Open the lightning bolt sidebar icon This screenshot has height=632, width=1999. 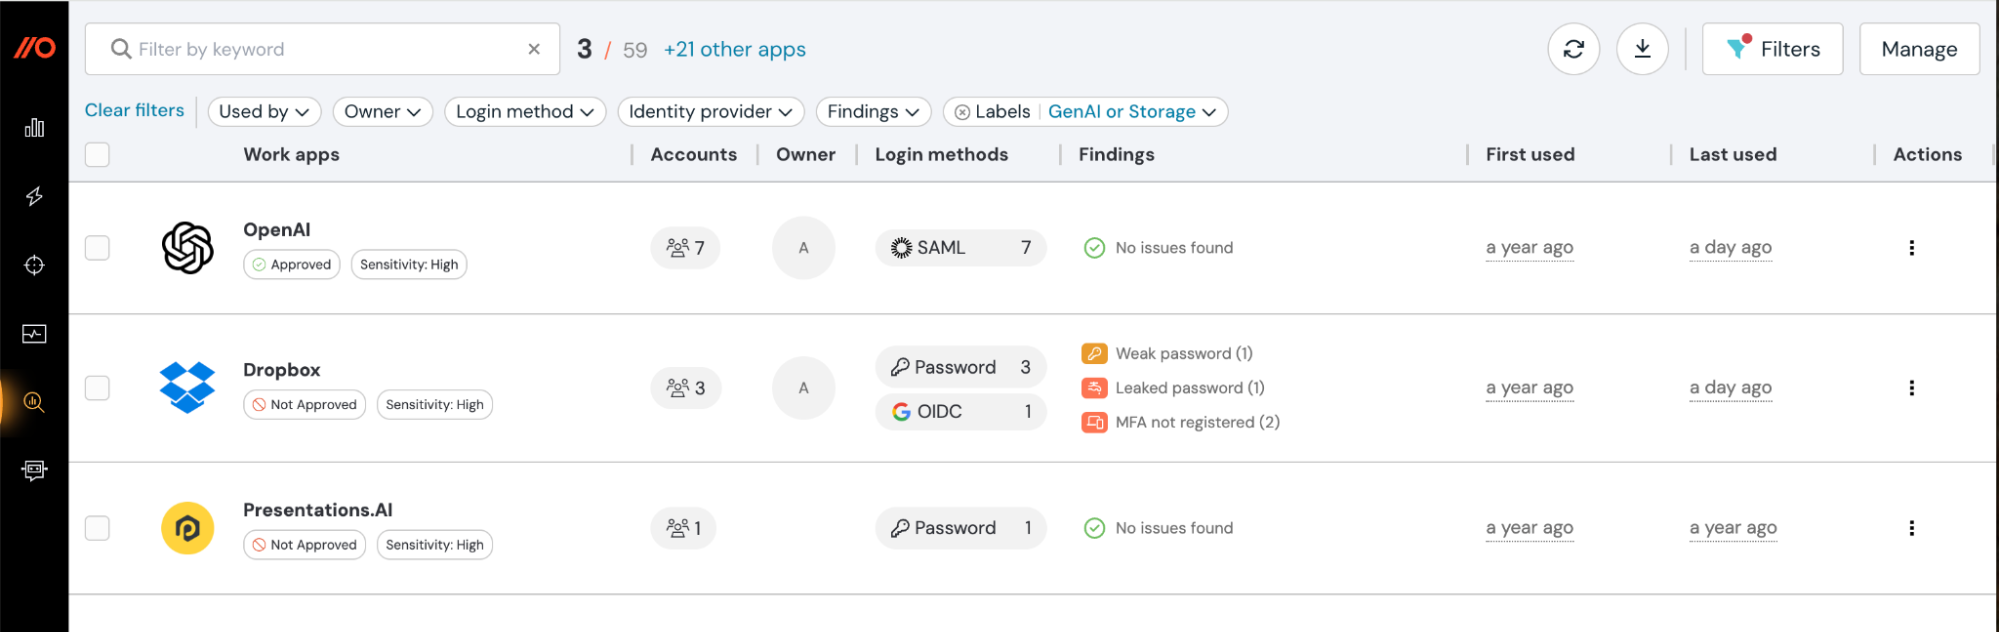click(34, 196)
